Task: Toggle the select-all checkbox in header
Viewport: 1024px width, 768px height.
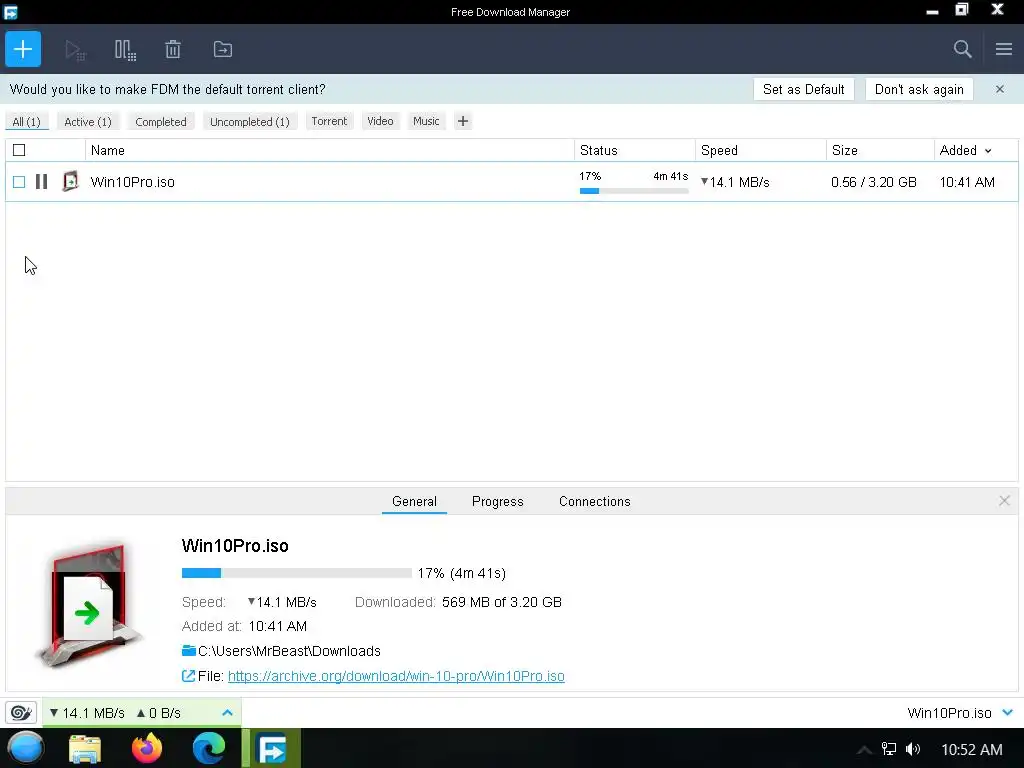Action: [x=19, y=150]
